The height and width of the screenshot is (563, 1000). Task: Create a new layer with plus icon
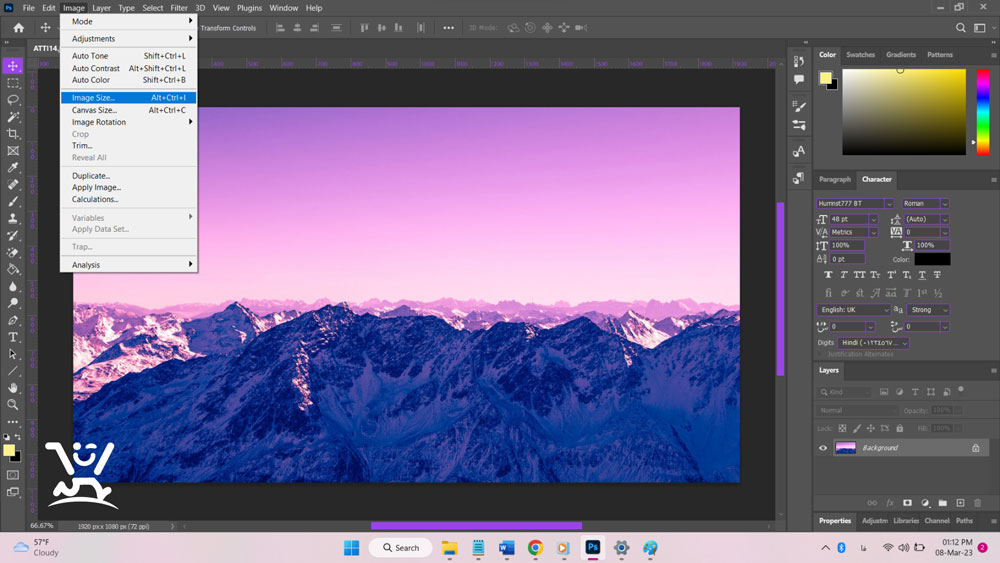point(960,503)
